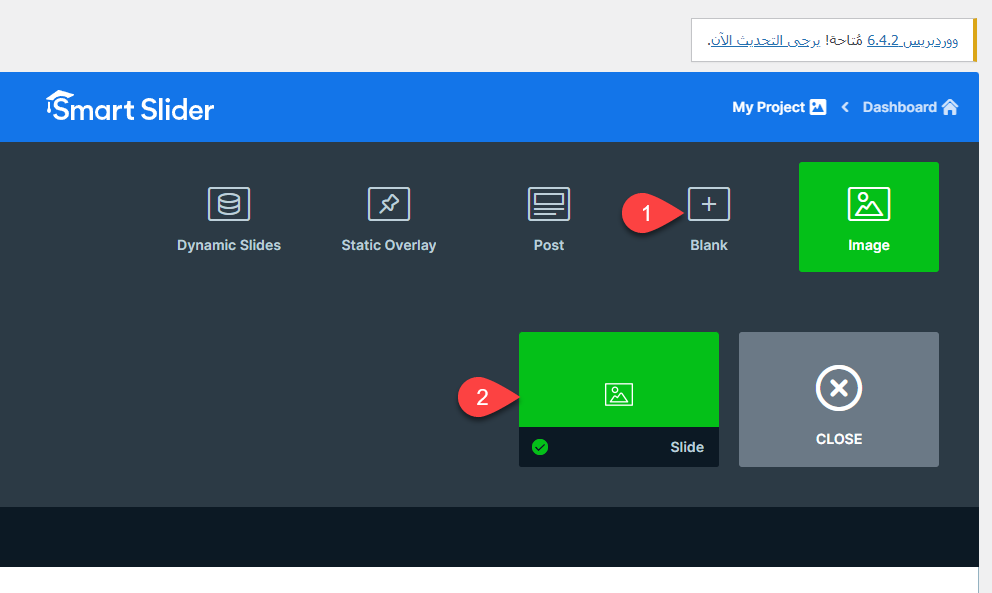Click the Static Overlay text label
The height and width of the screenshot is (593, 992).
click(x=389, y=245)
